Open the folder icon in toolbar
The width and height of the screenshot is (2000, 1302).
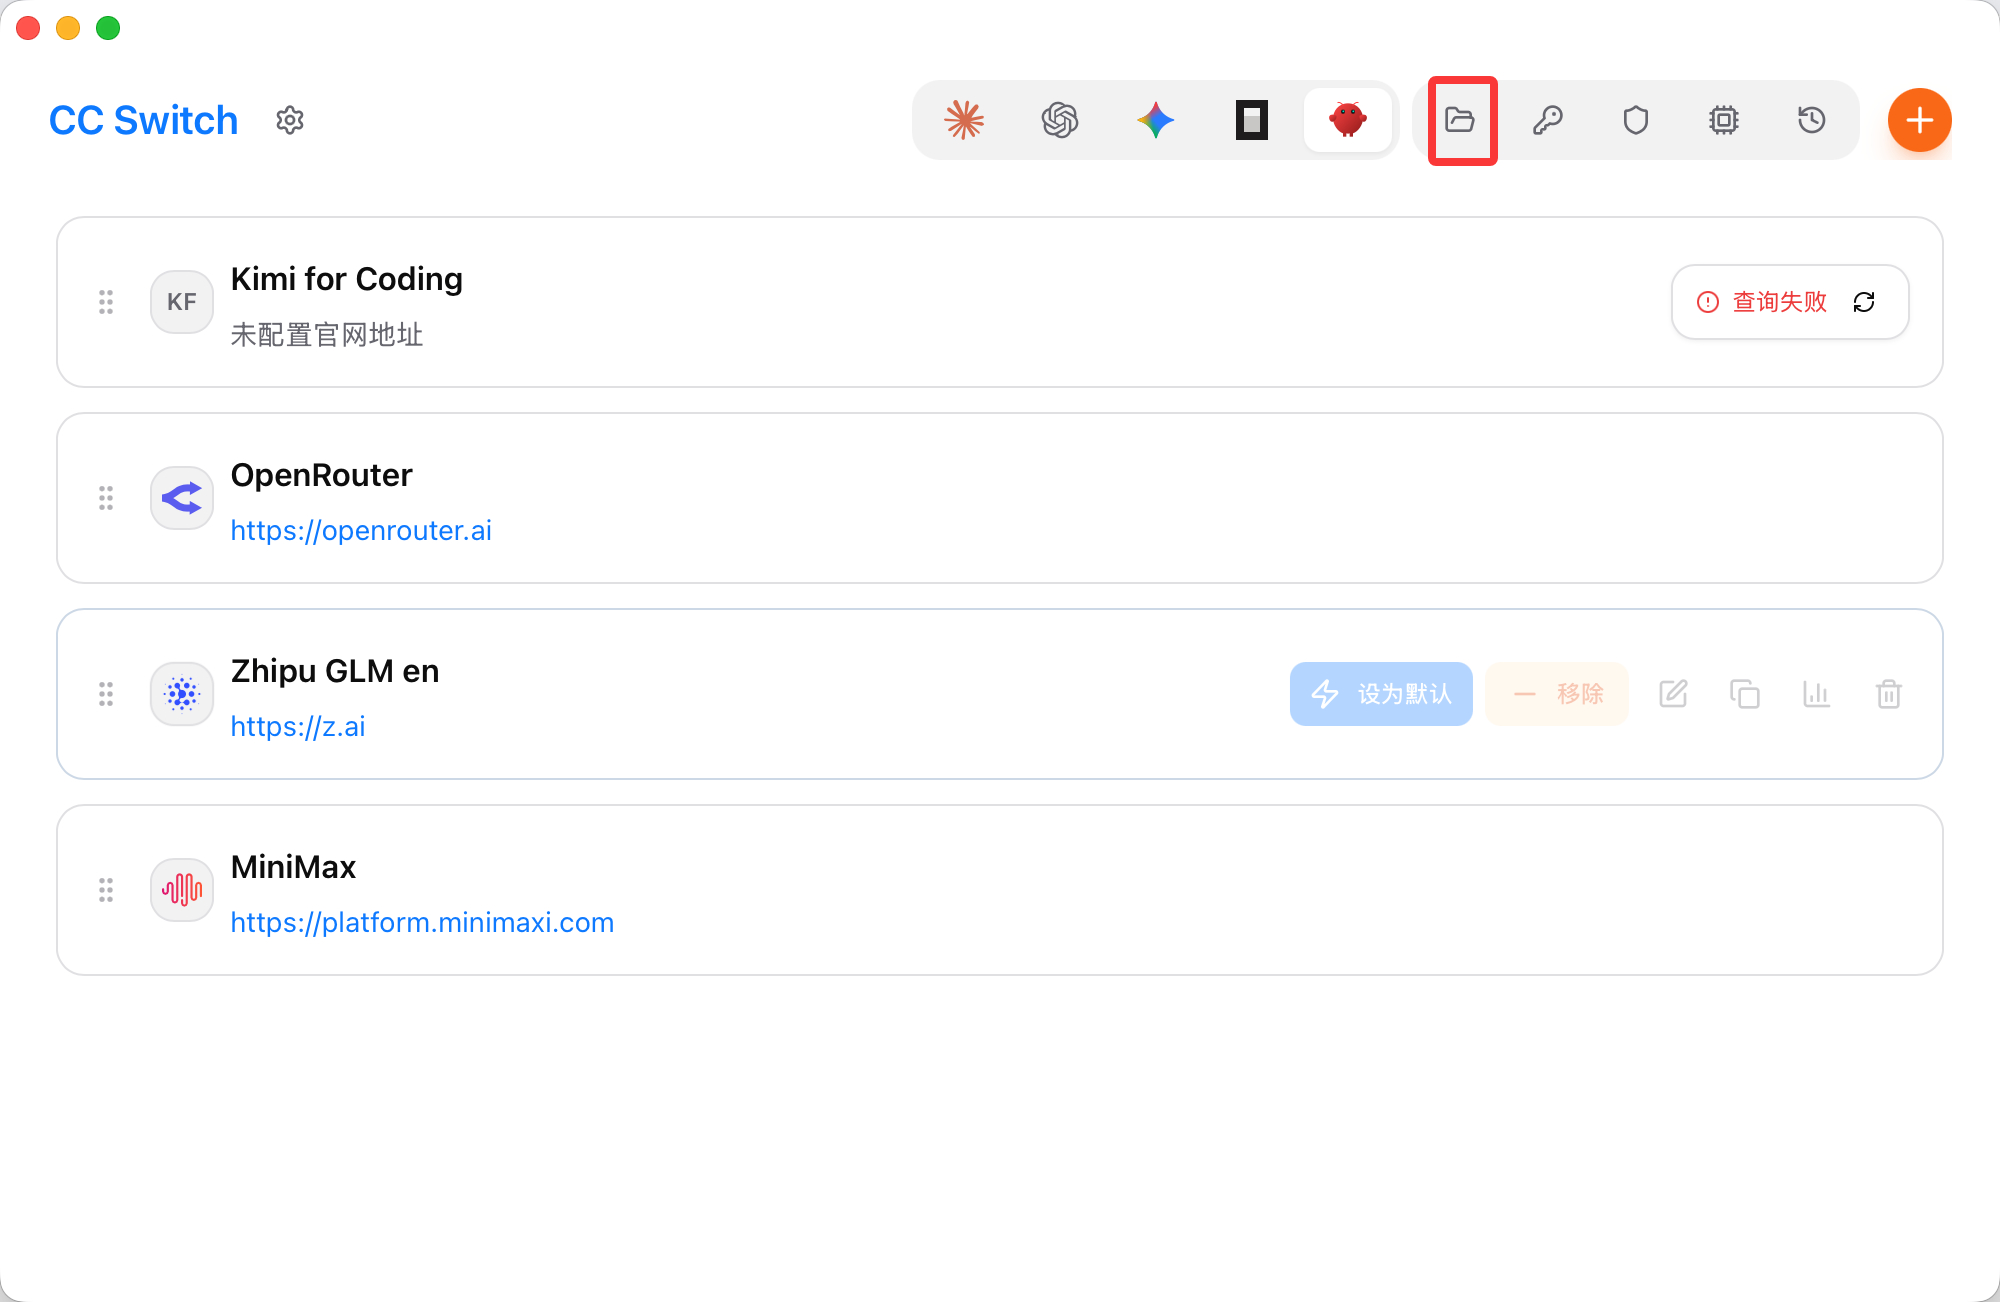click(1461, 120)
